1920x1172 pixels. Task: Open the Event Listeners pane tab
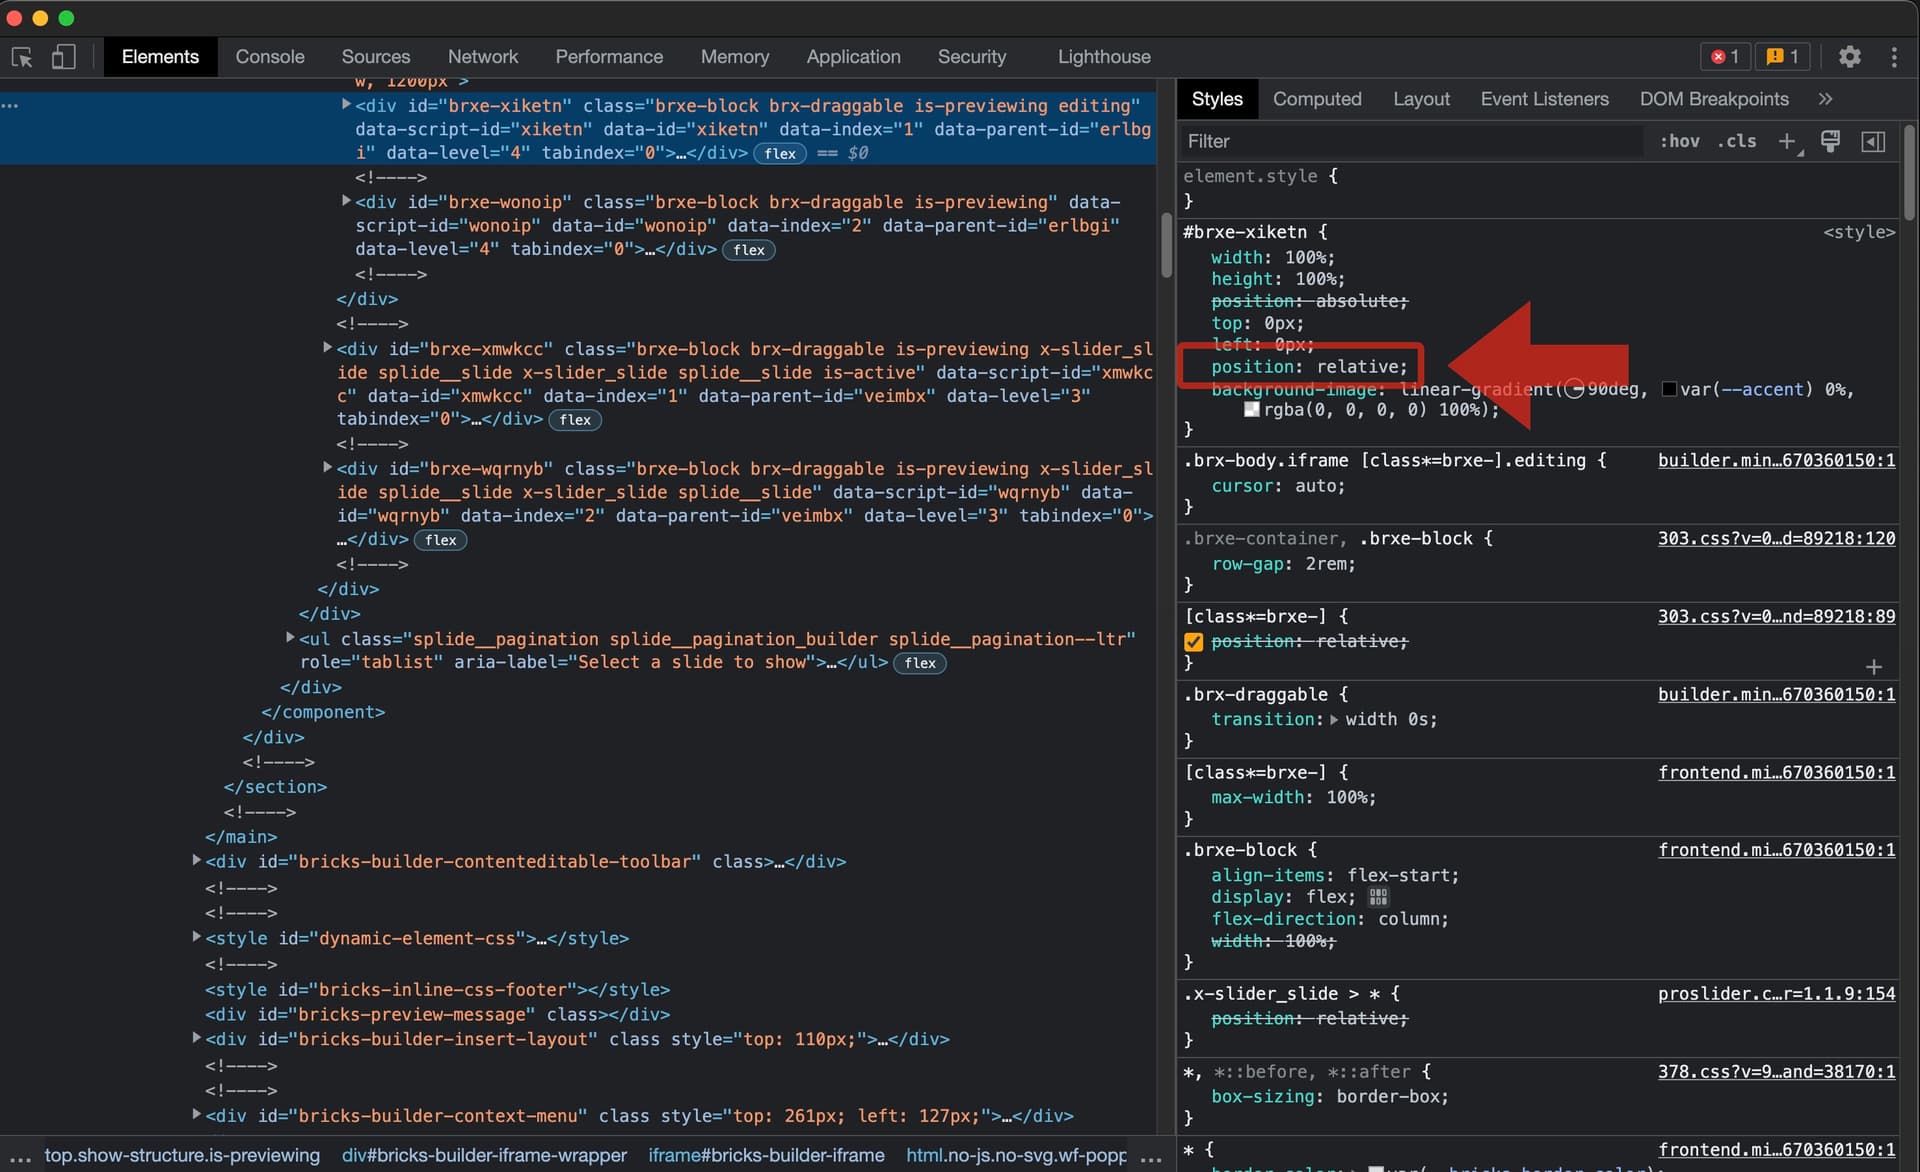(1544, 99)
